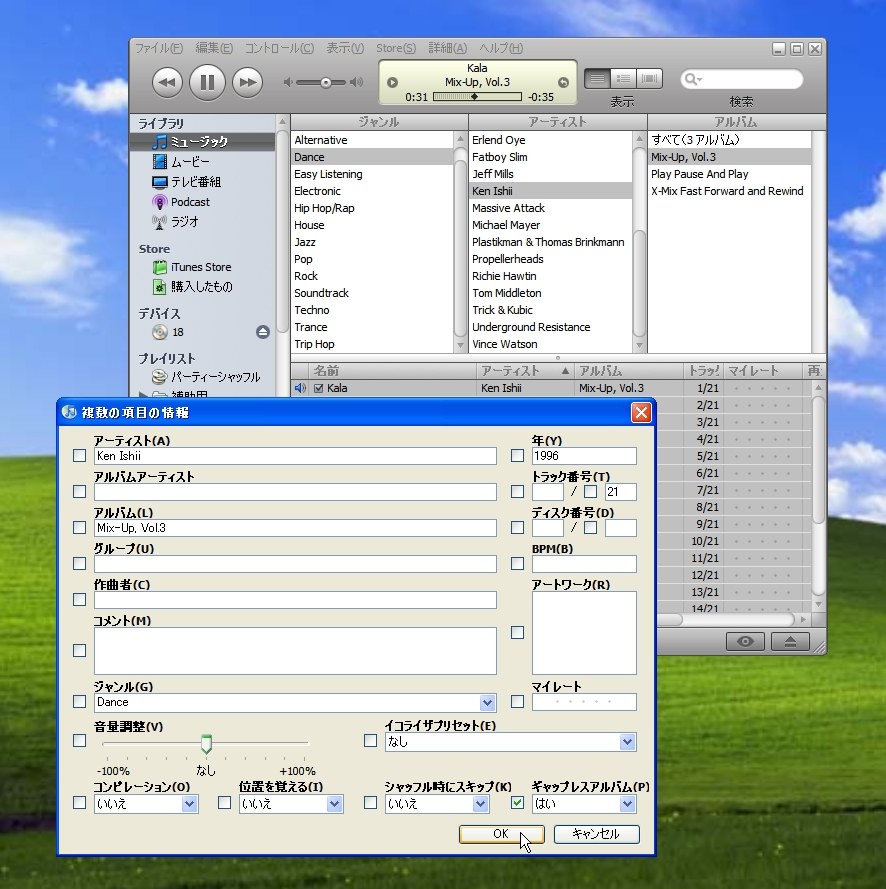Click the search magnifier icon
The height and width of the screenshot is (889, 886).
point(689,79)
